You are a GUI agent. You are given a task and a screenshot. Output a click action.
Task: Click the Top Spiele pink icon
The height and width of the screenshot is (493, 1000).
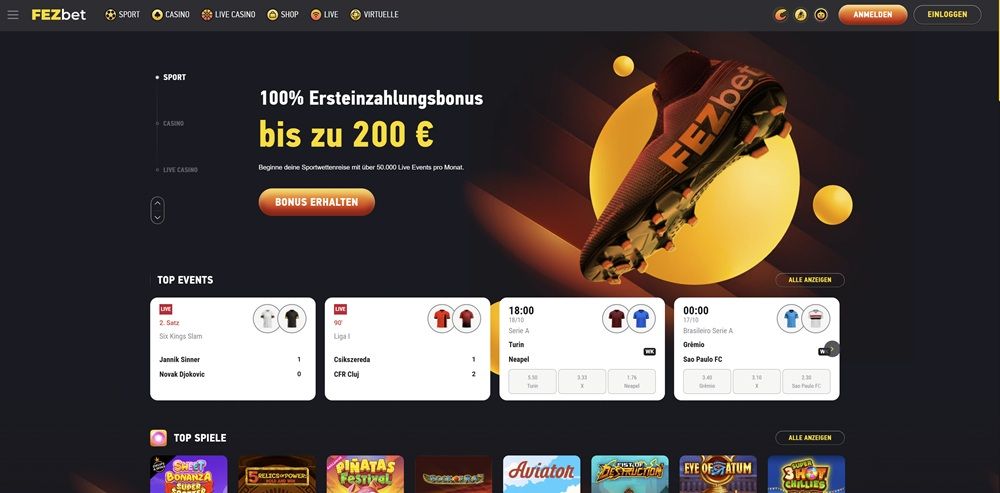point(158,438)
